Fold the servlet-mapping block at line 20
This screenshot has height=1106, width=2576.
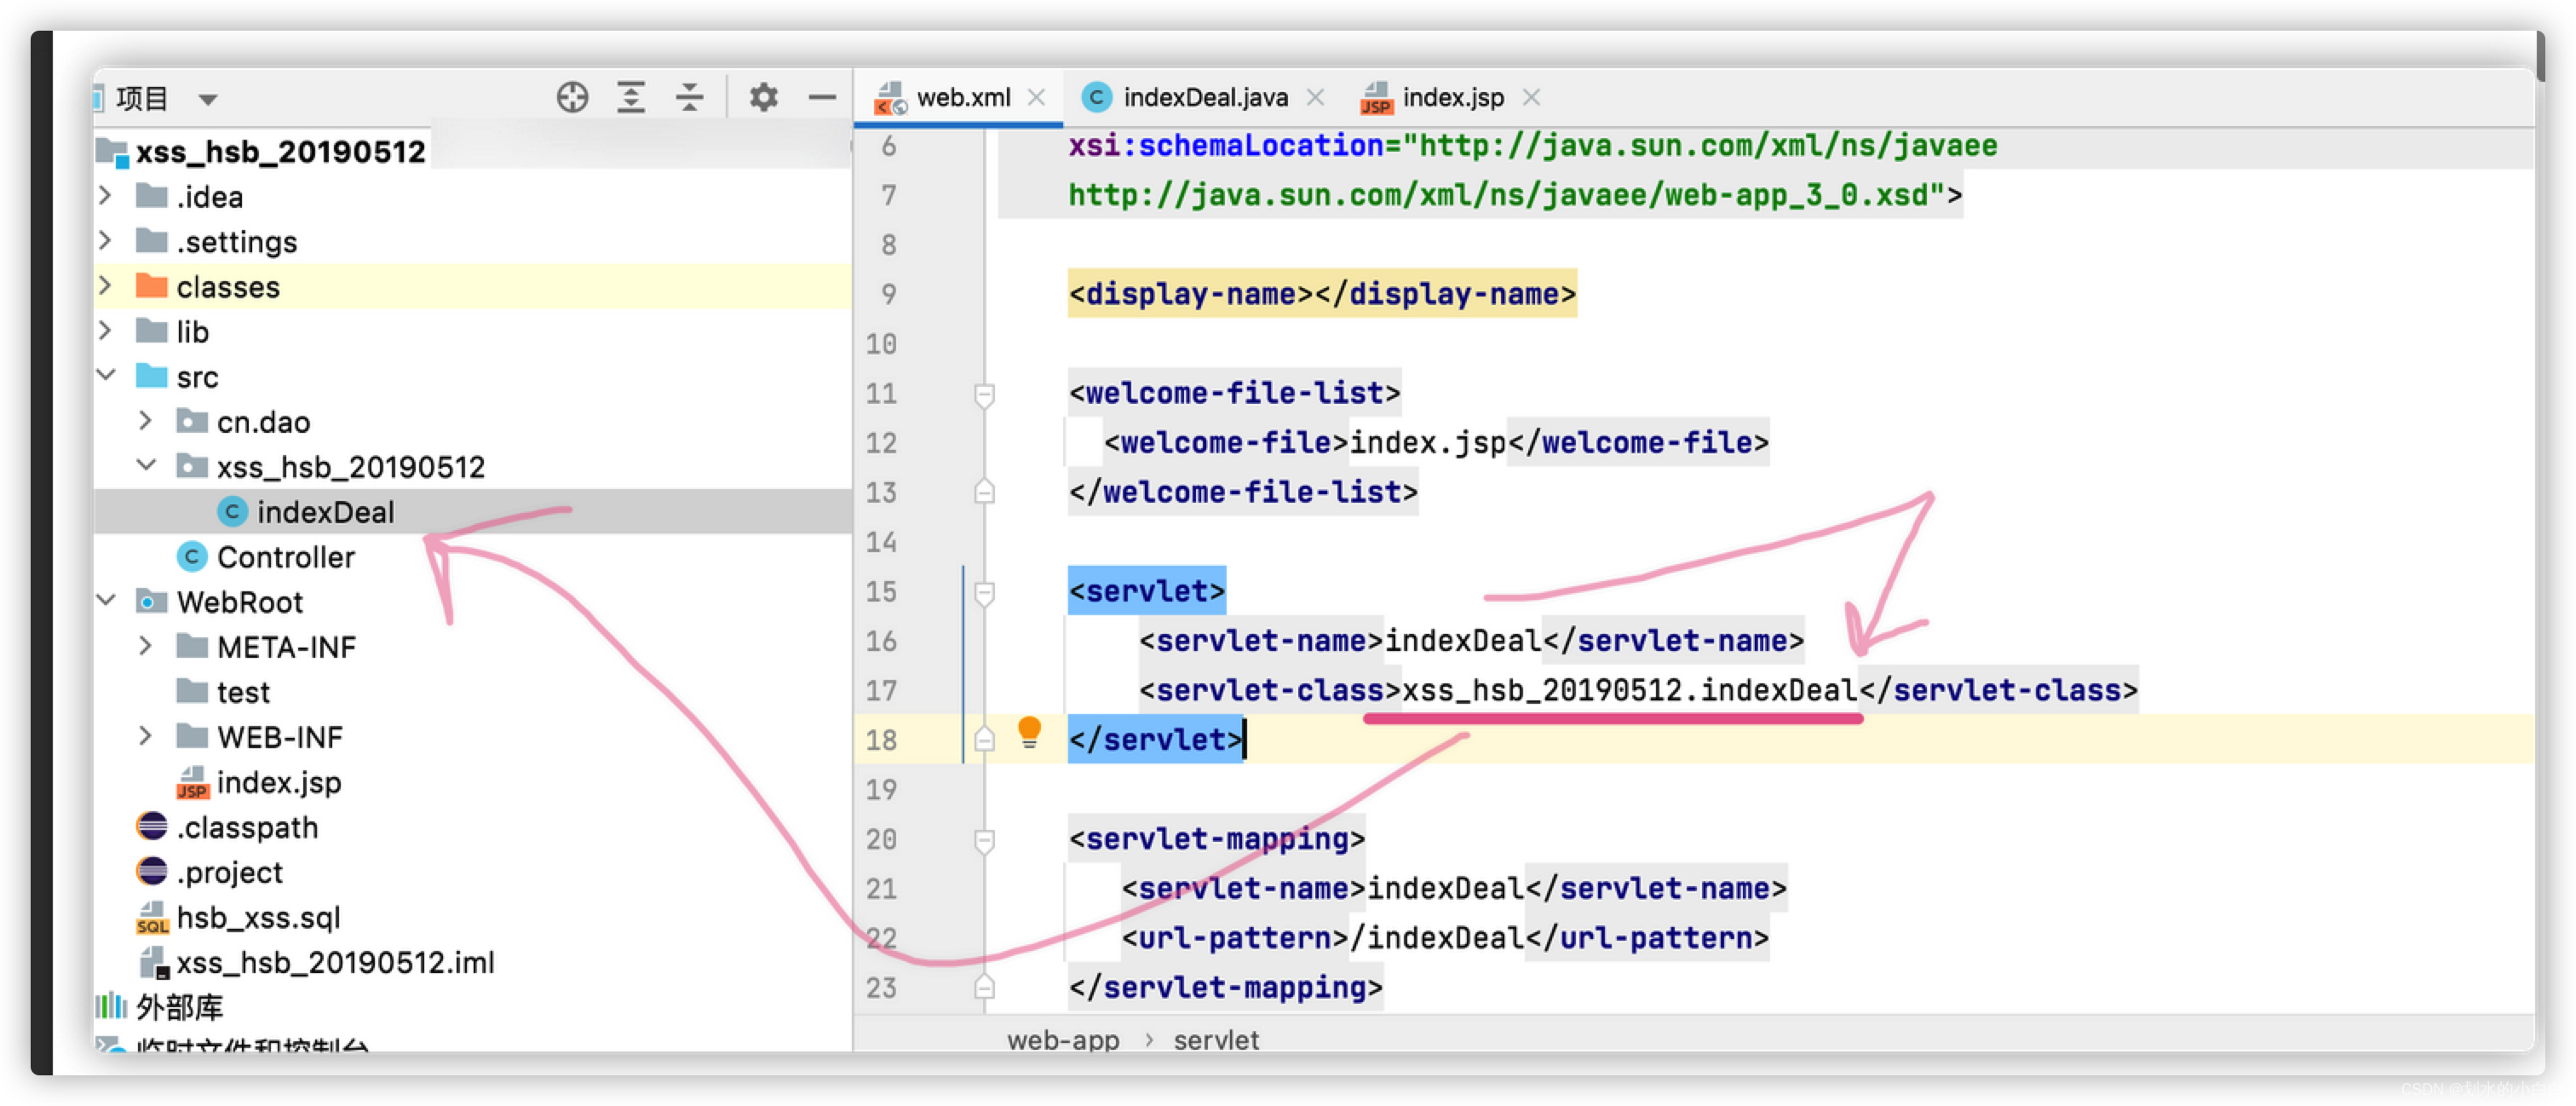coord(984,841)
